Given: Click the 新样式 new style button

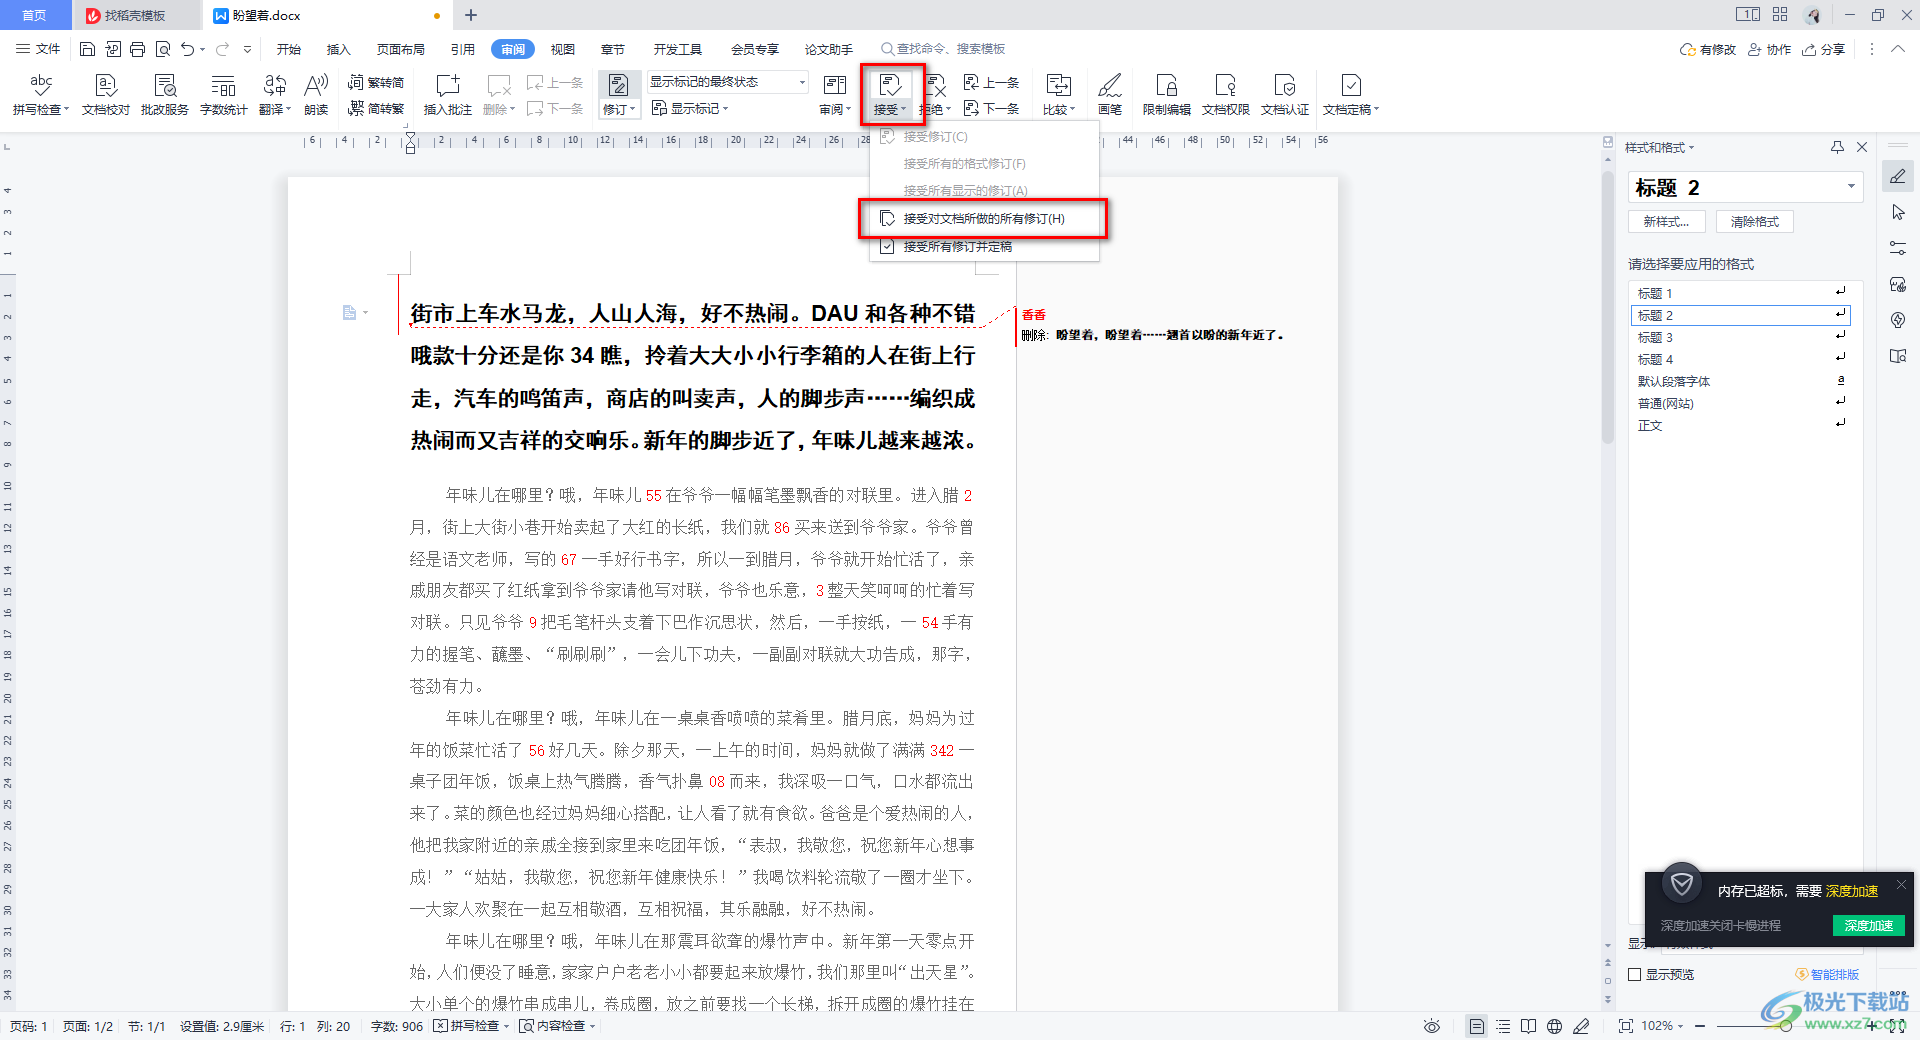Looking at the screenshot, I should tap(1666, 221).
